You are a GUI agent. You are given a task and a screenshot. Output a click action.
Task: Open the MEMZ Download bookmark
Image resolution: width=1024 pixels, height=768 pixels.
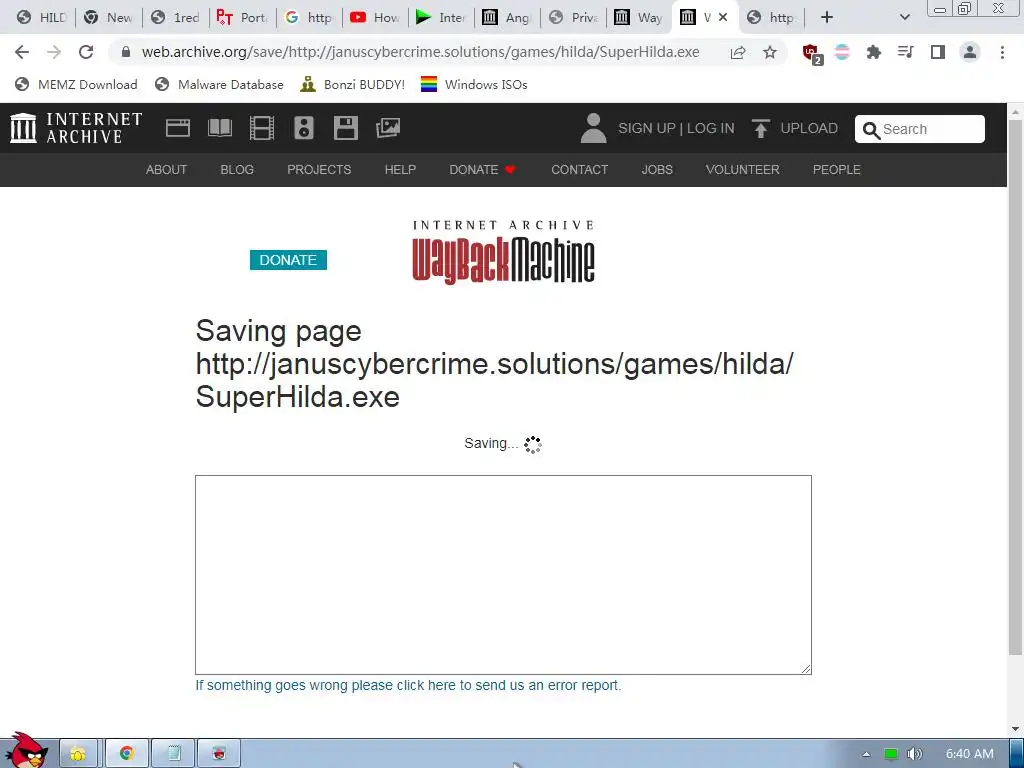[x=76, y=84]
